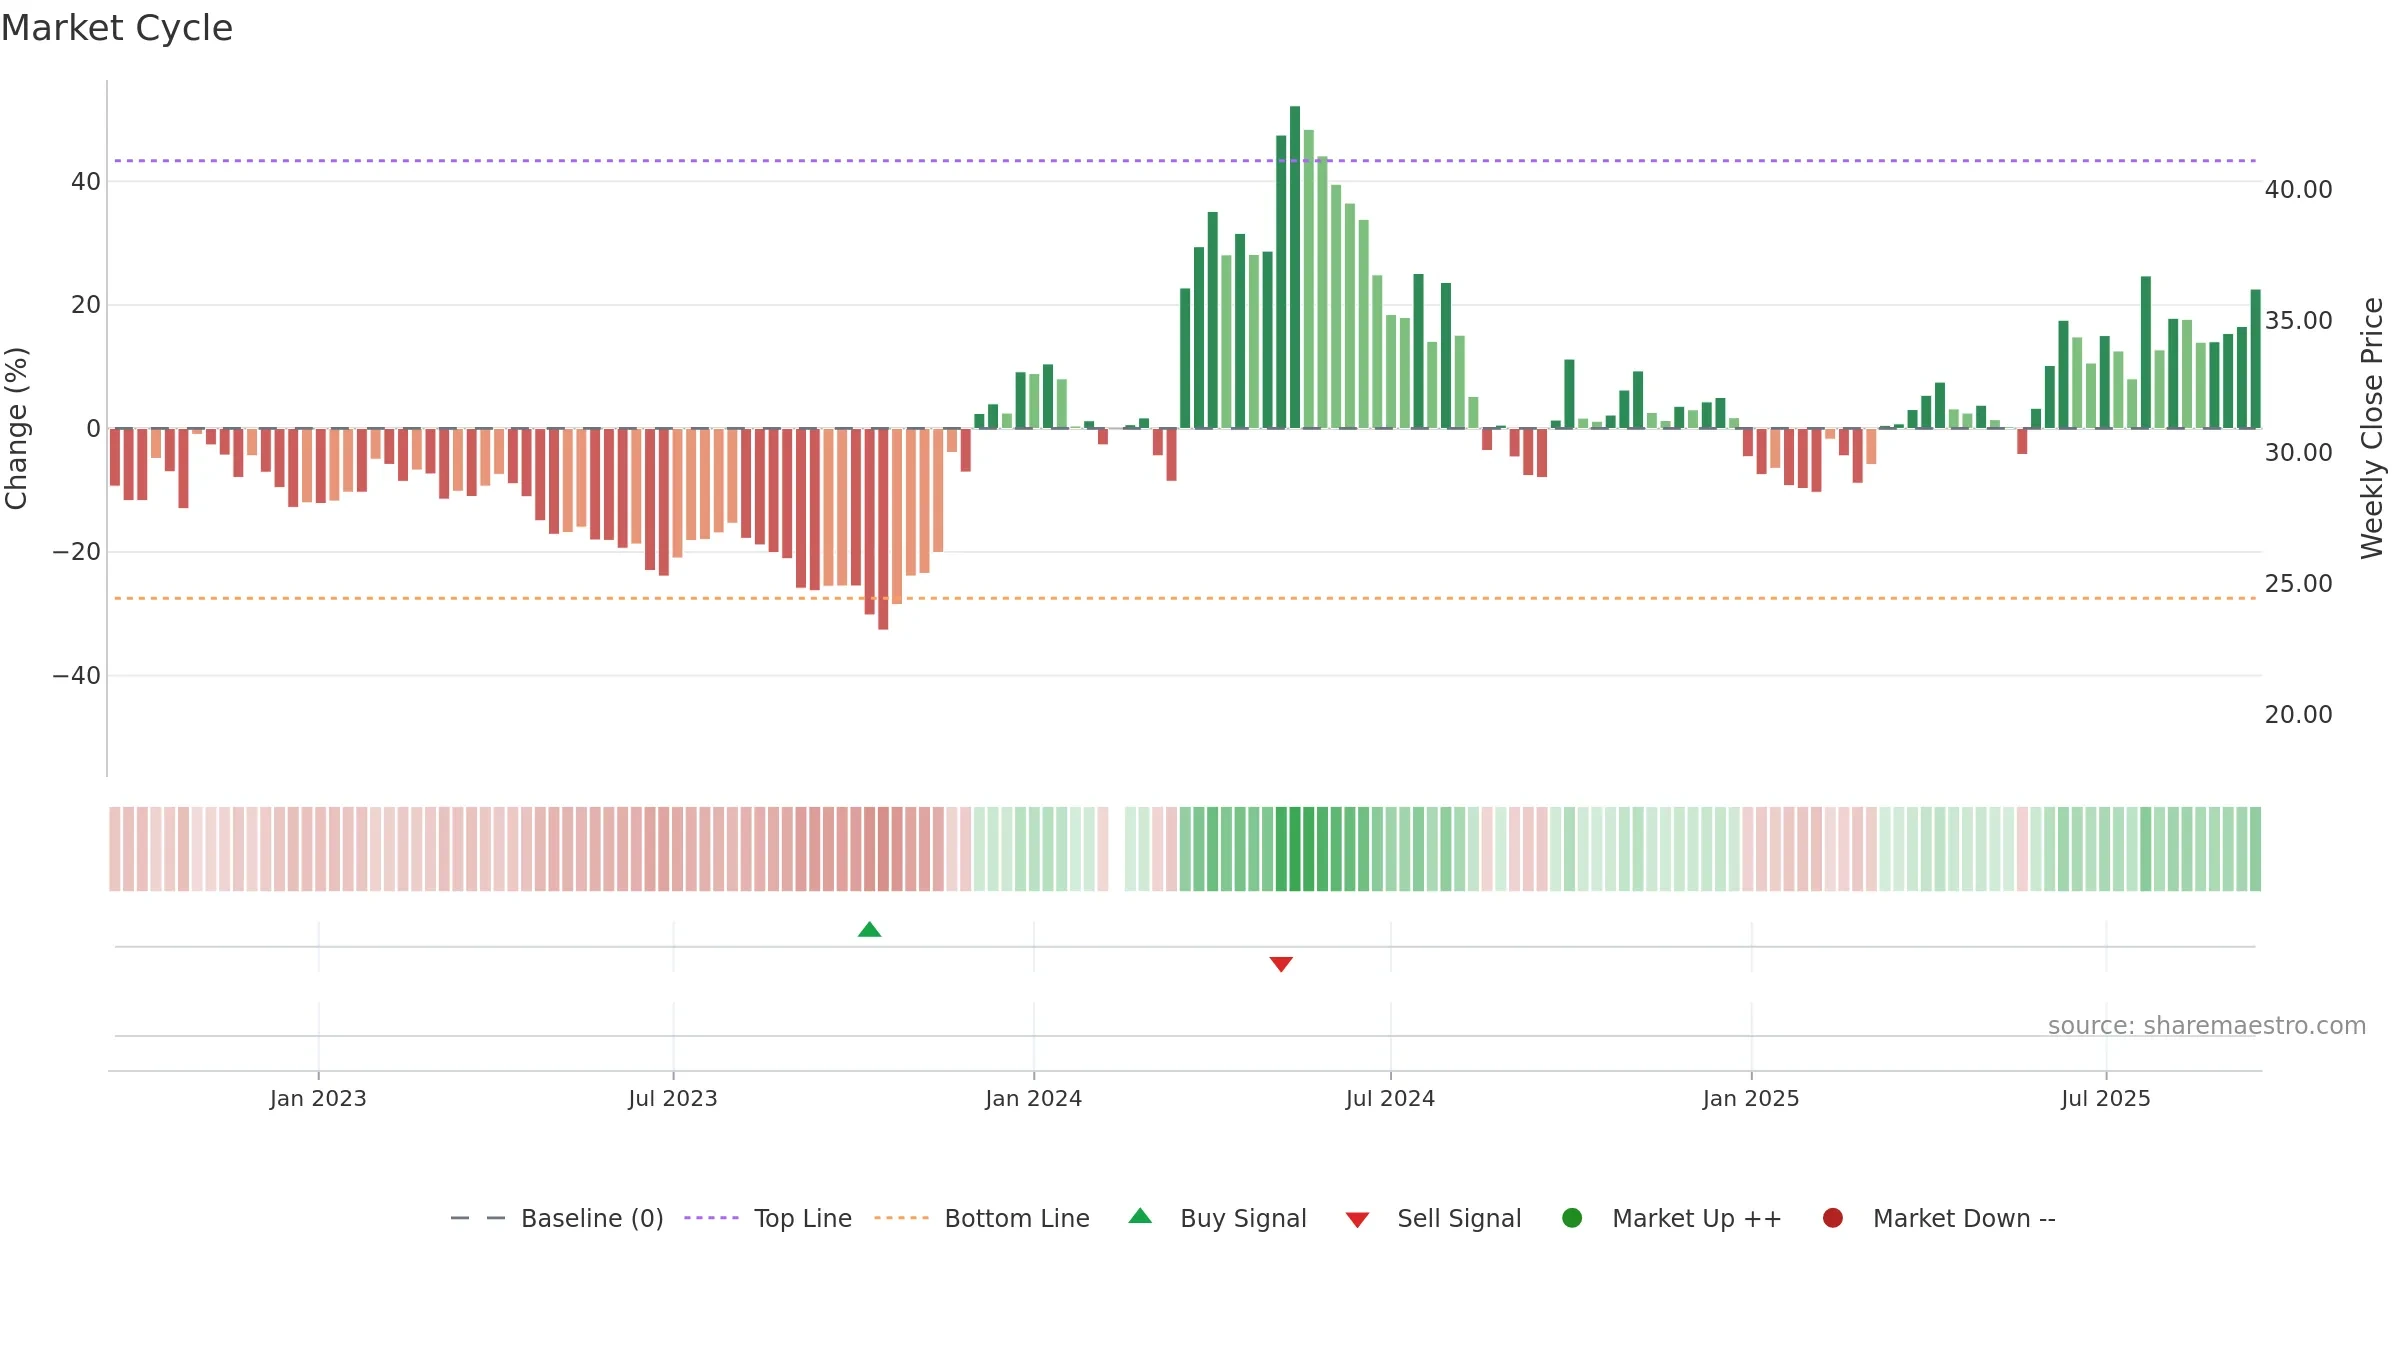
Task: Click the 25.00 price tick on the right axis
Action: (x=2298, y=583)
